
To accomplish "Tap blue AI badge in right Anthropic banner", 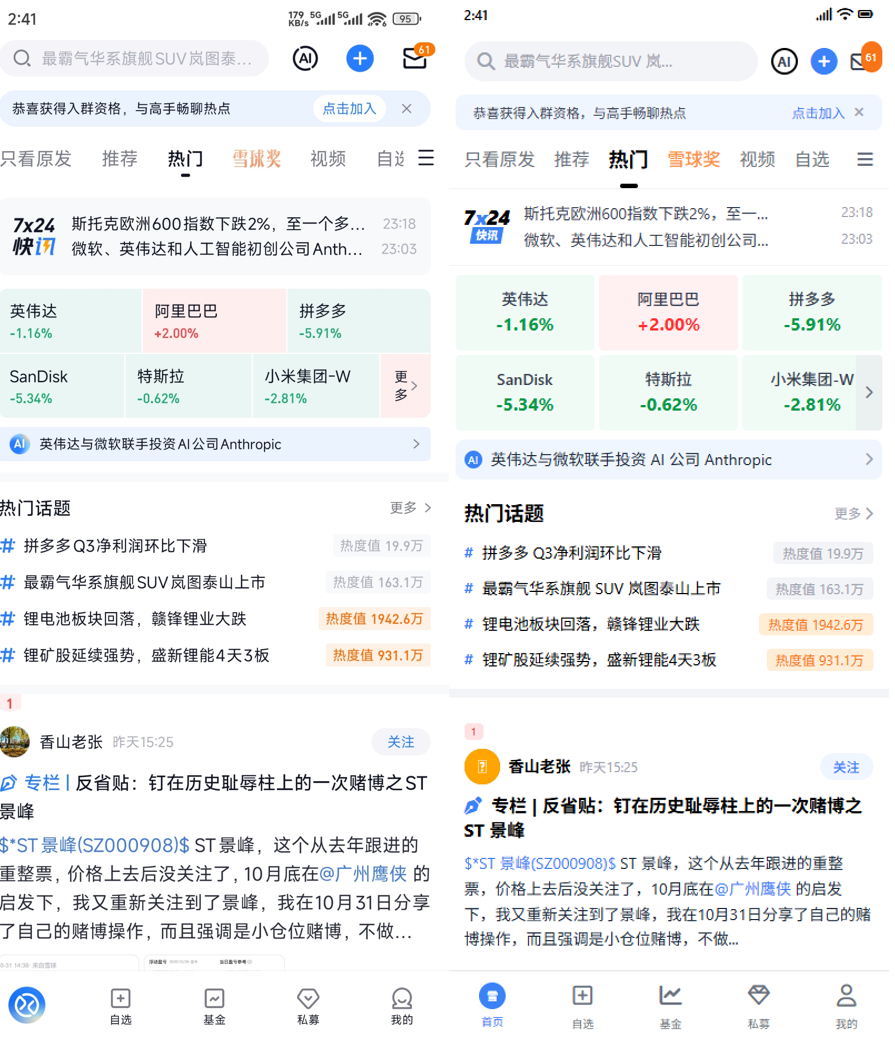I will click(473, 460).
